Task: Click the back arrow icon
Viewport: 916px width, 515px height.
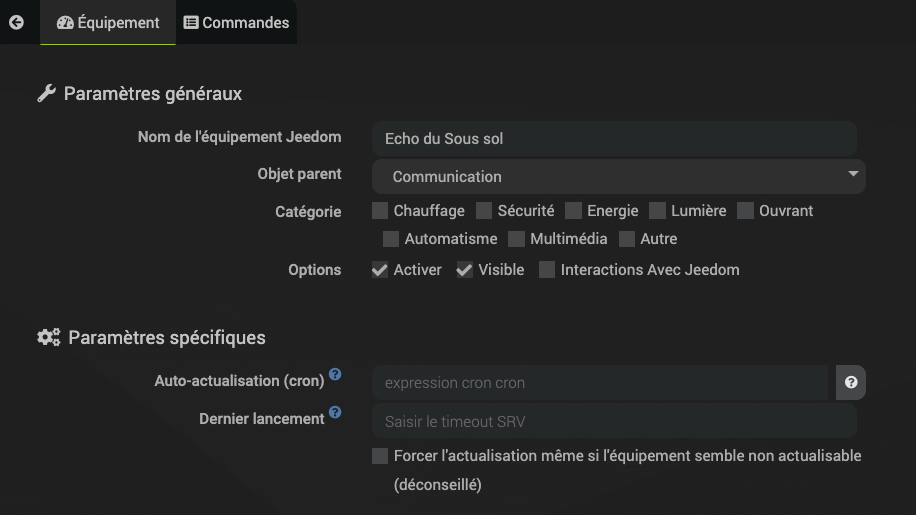Action: tap(16, 22)
